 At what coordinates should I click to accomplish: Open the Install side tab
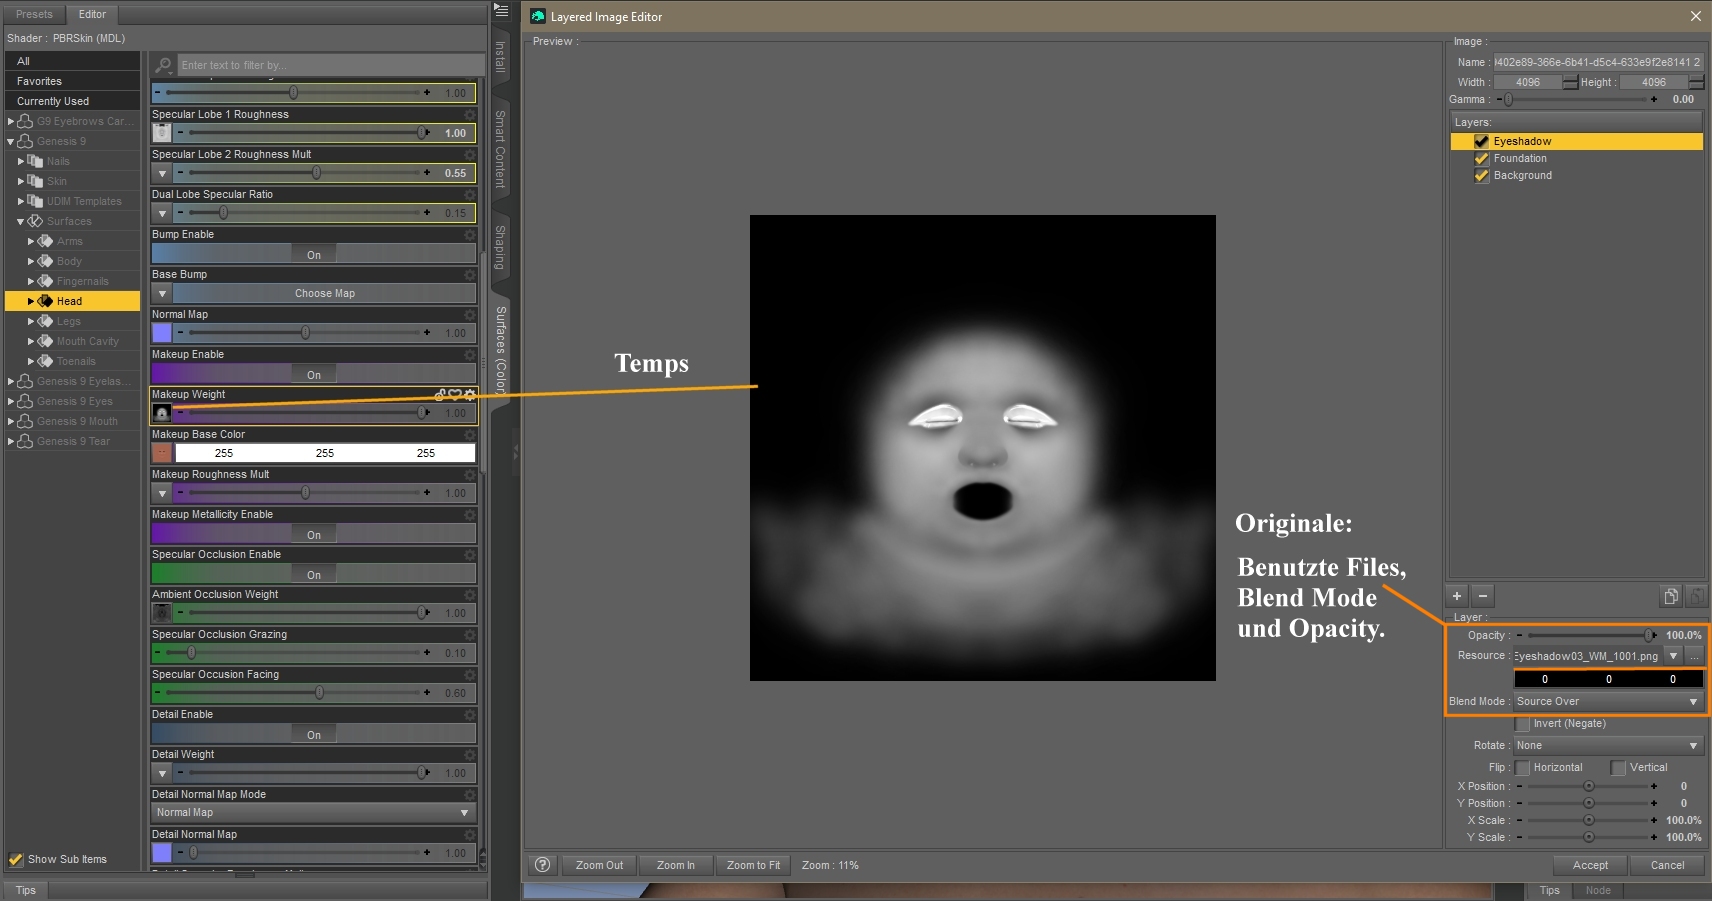(x=501, y=57)
